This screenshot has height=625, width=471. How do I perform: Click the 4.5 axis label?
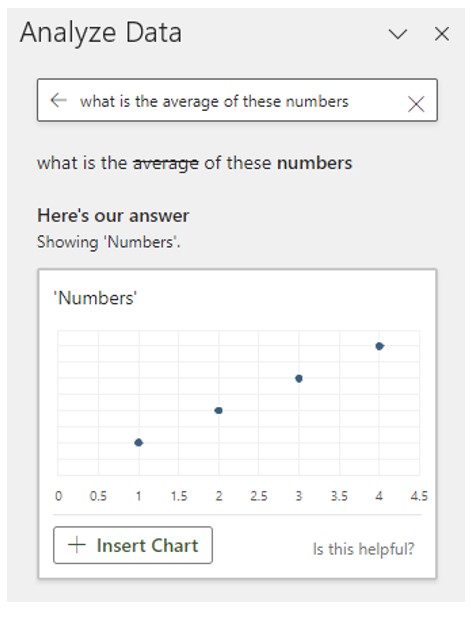(x=419, y=496)
